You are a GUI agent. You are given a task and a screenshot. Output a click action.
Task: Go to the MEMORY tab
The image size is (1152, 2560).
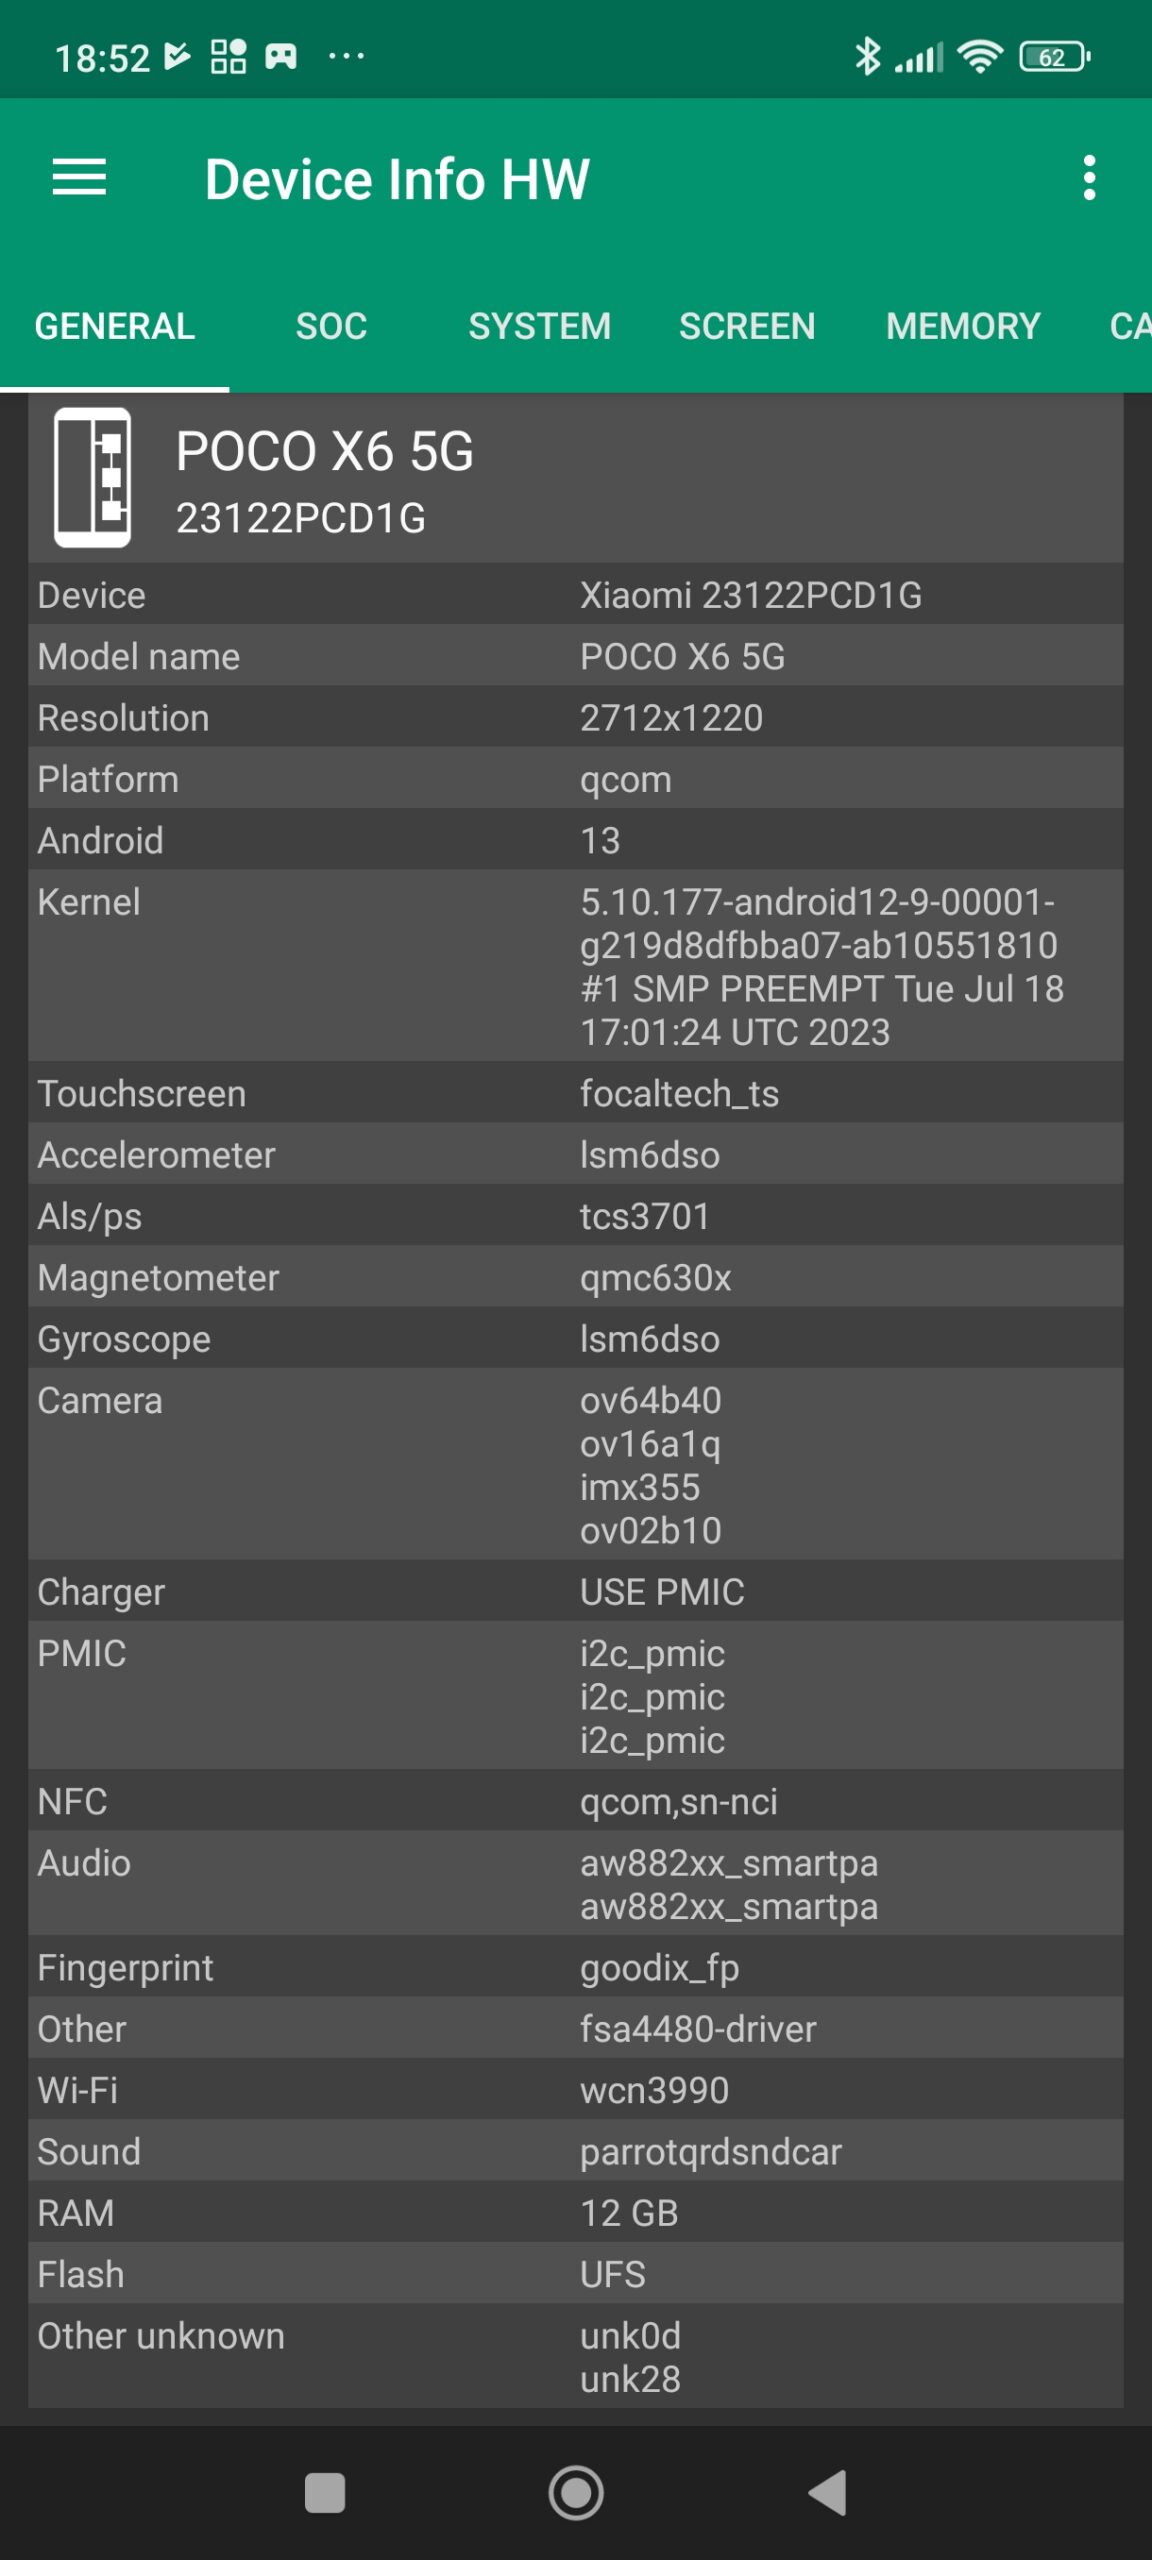point(963,326)
